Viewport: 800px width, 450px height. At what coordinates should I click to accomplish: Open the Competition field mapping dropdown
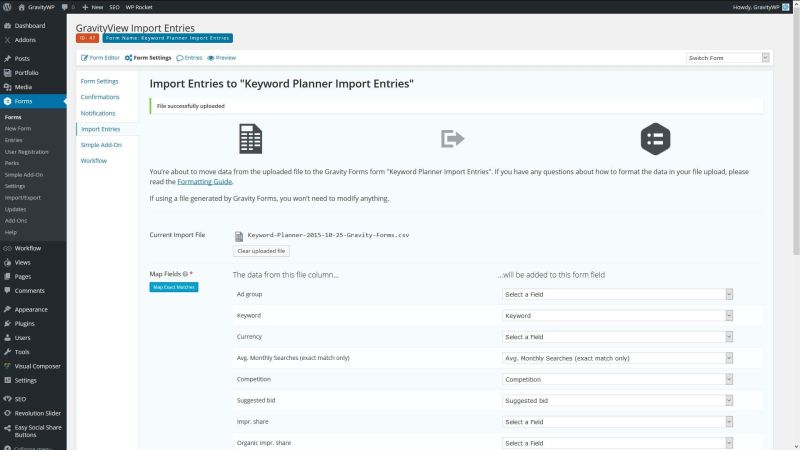tap(617, 380)
